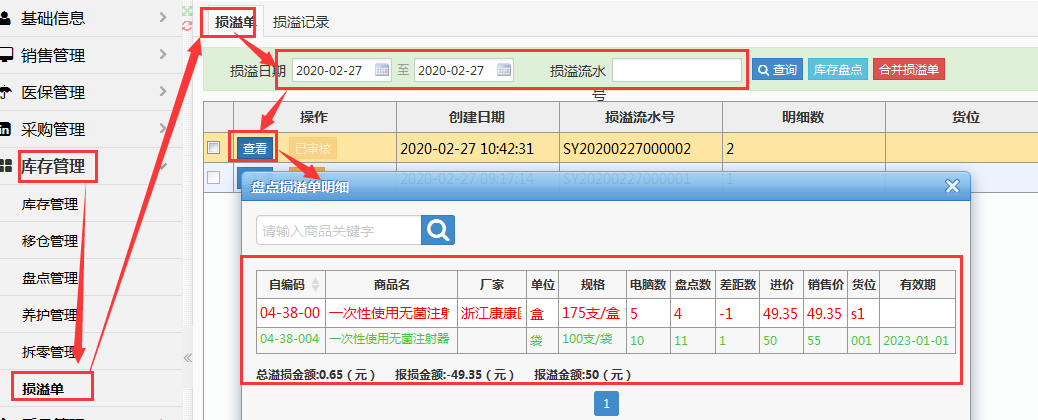
Task: Sort by 自编码 column sort arrows
Action: coord(315,285)
